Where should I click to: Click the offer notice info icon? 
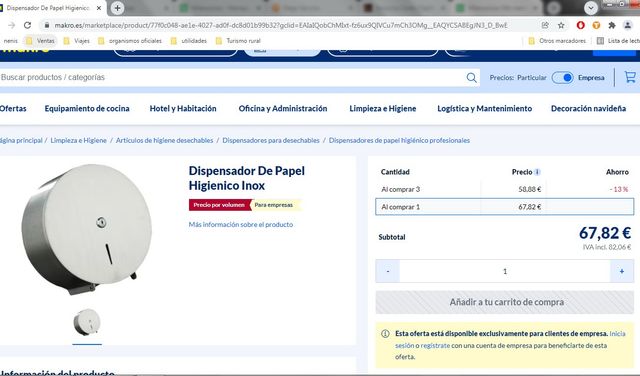pos(385,334)
